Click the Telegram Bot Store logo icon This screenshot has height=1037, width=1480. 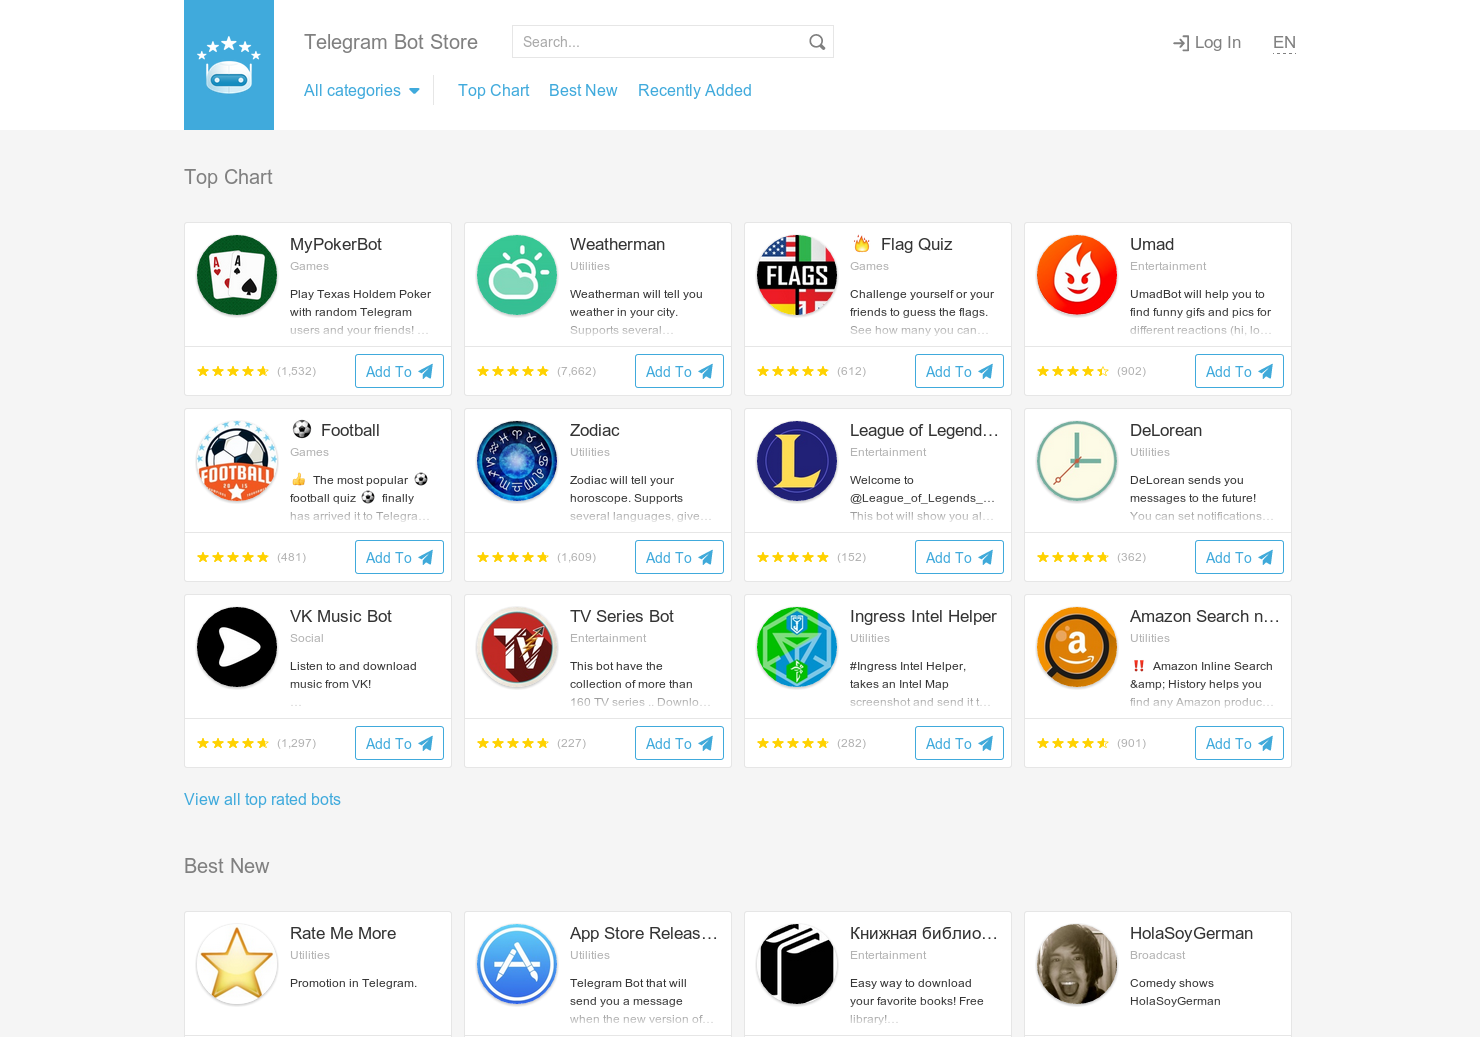(228, 64)
